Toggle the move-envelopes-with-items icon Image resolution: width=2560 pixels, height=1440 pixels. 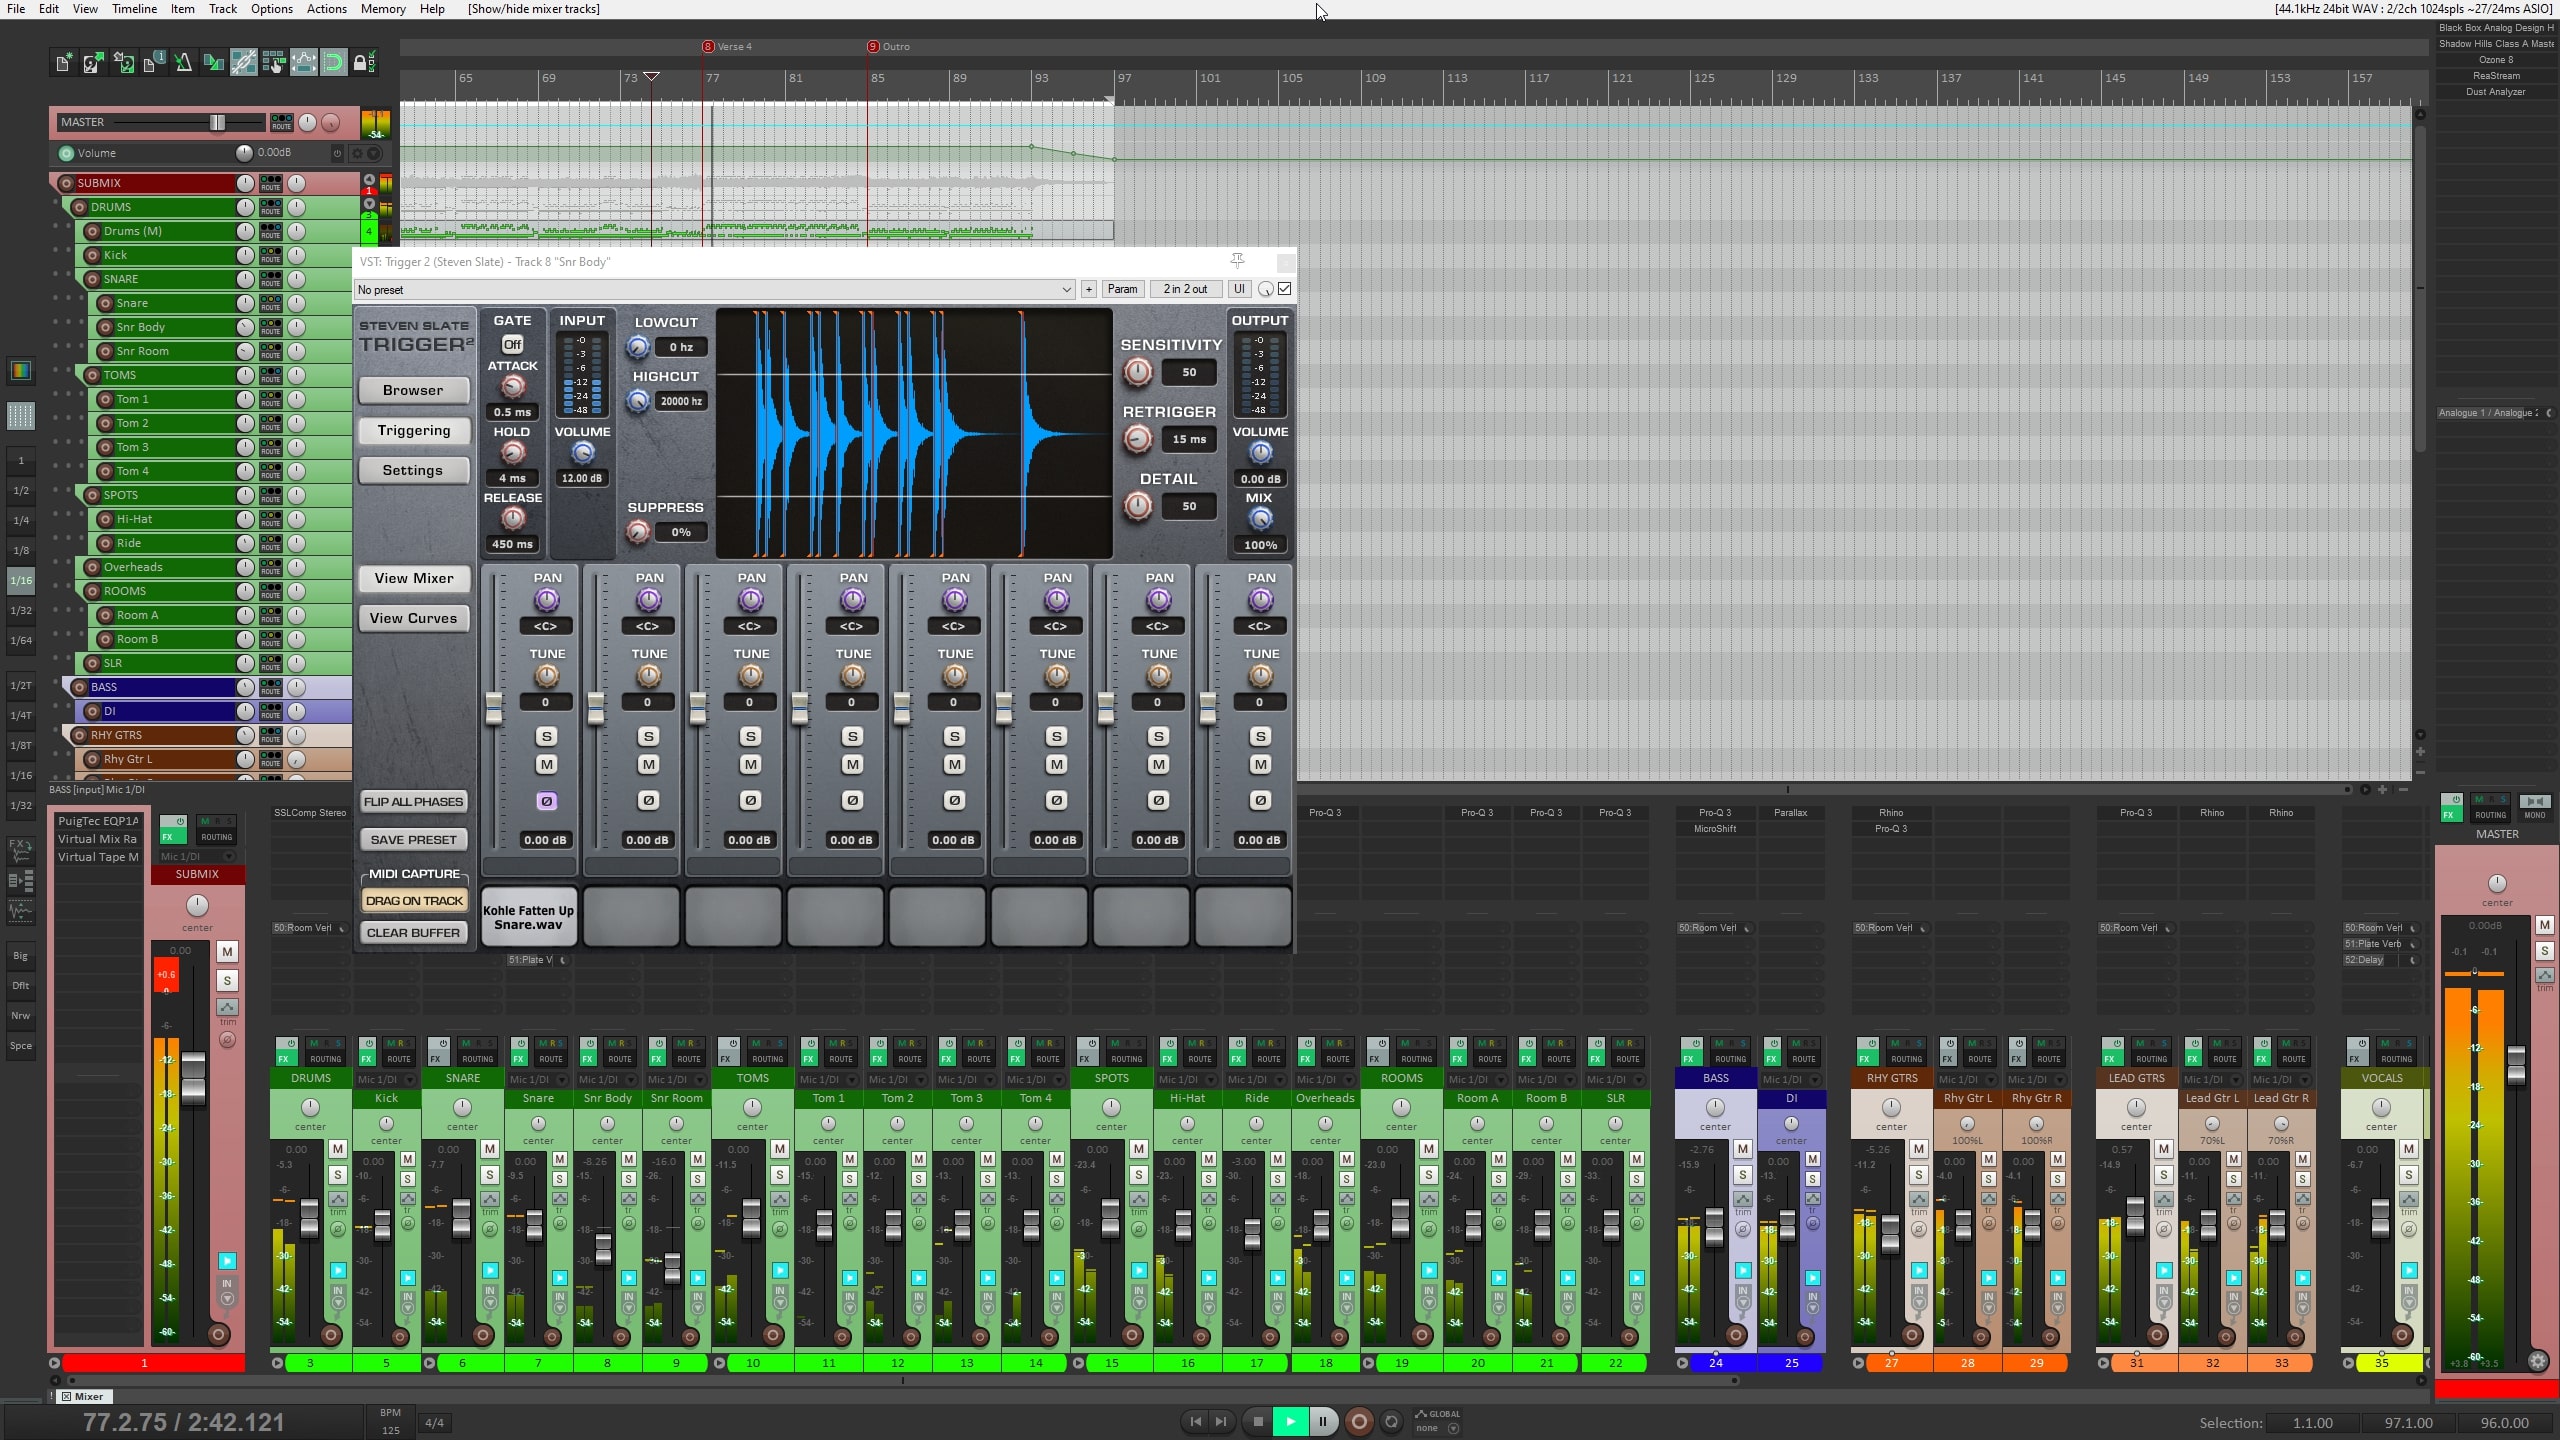tap(303, 63)
